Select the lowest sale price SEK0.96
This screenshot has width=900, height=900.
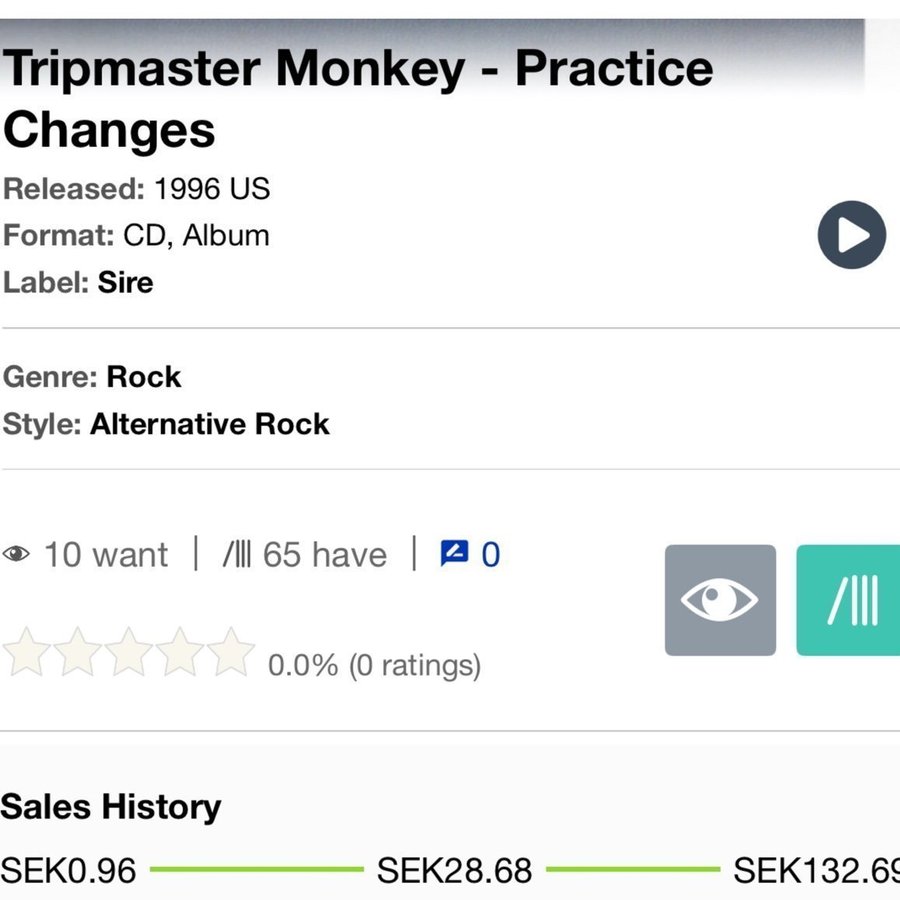point(69,870)
